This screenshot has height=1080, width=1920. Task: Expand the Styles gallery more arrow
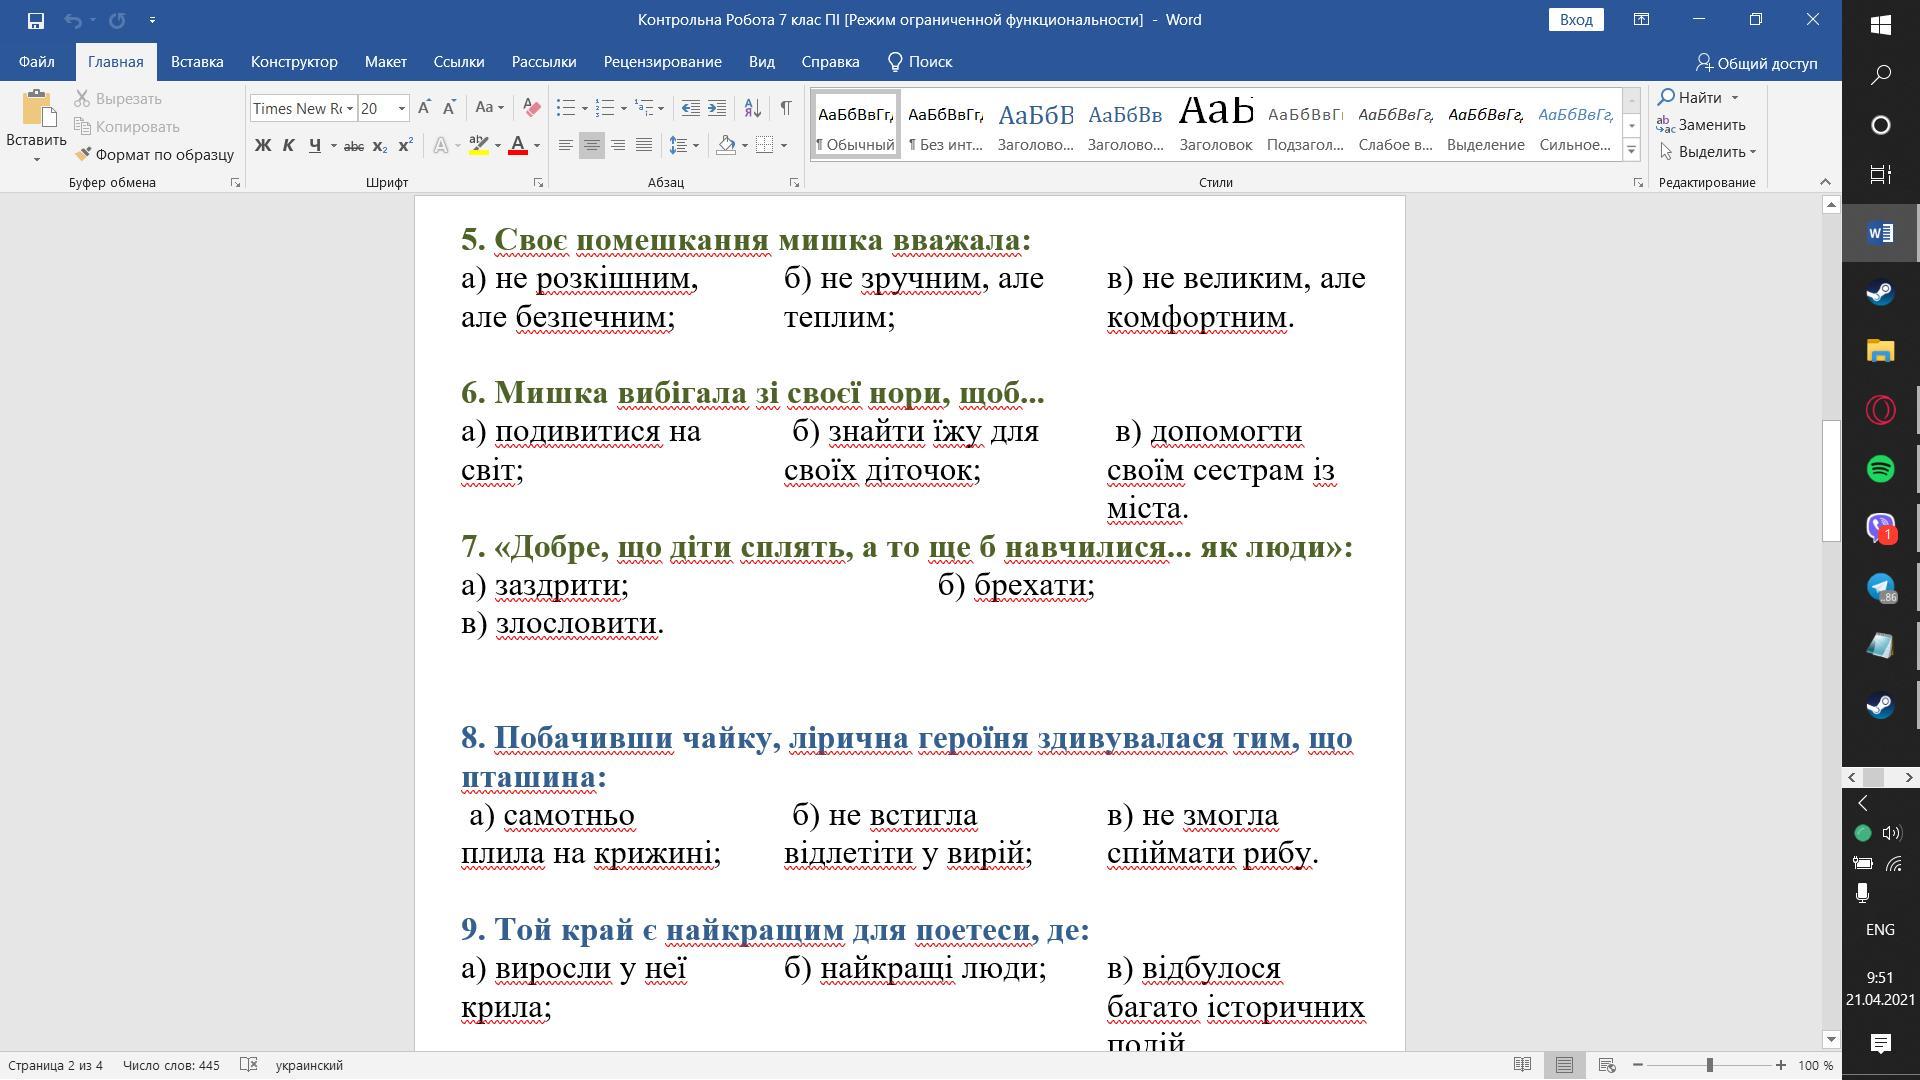coord(1631,150)
